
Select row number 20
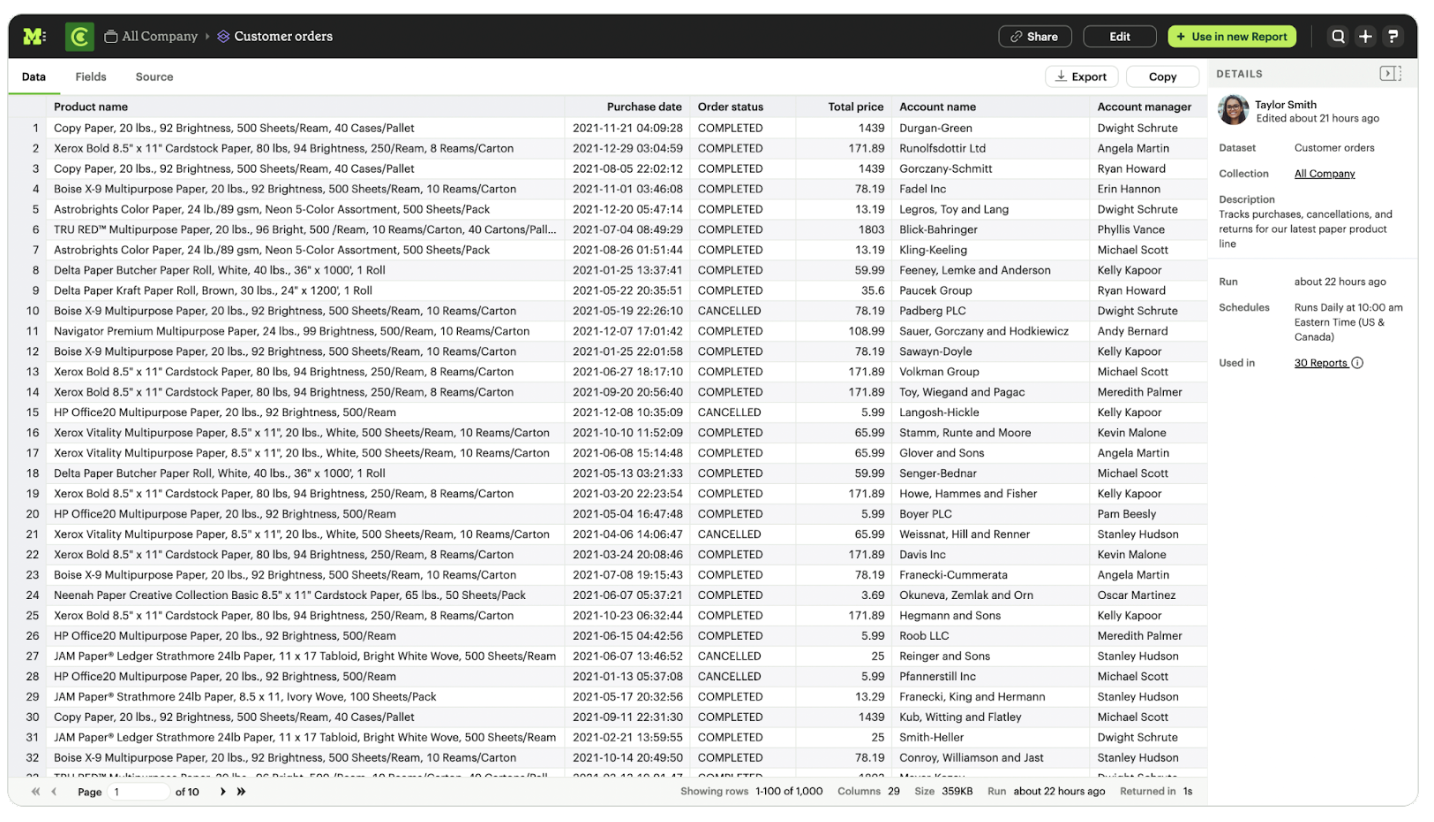coord(27,514)
